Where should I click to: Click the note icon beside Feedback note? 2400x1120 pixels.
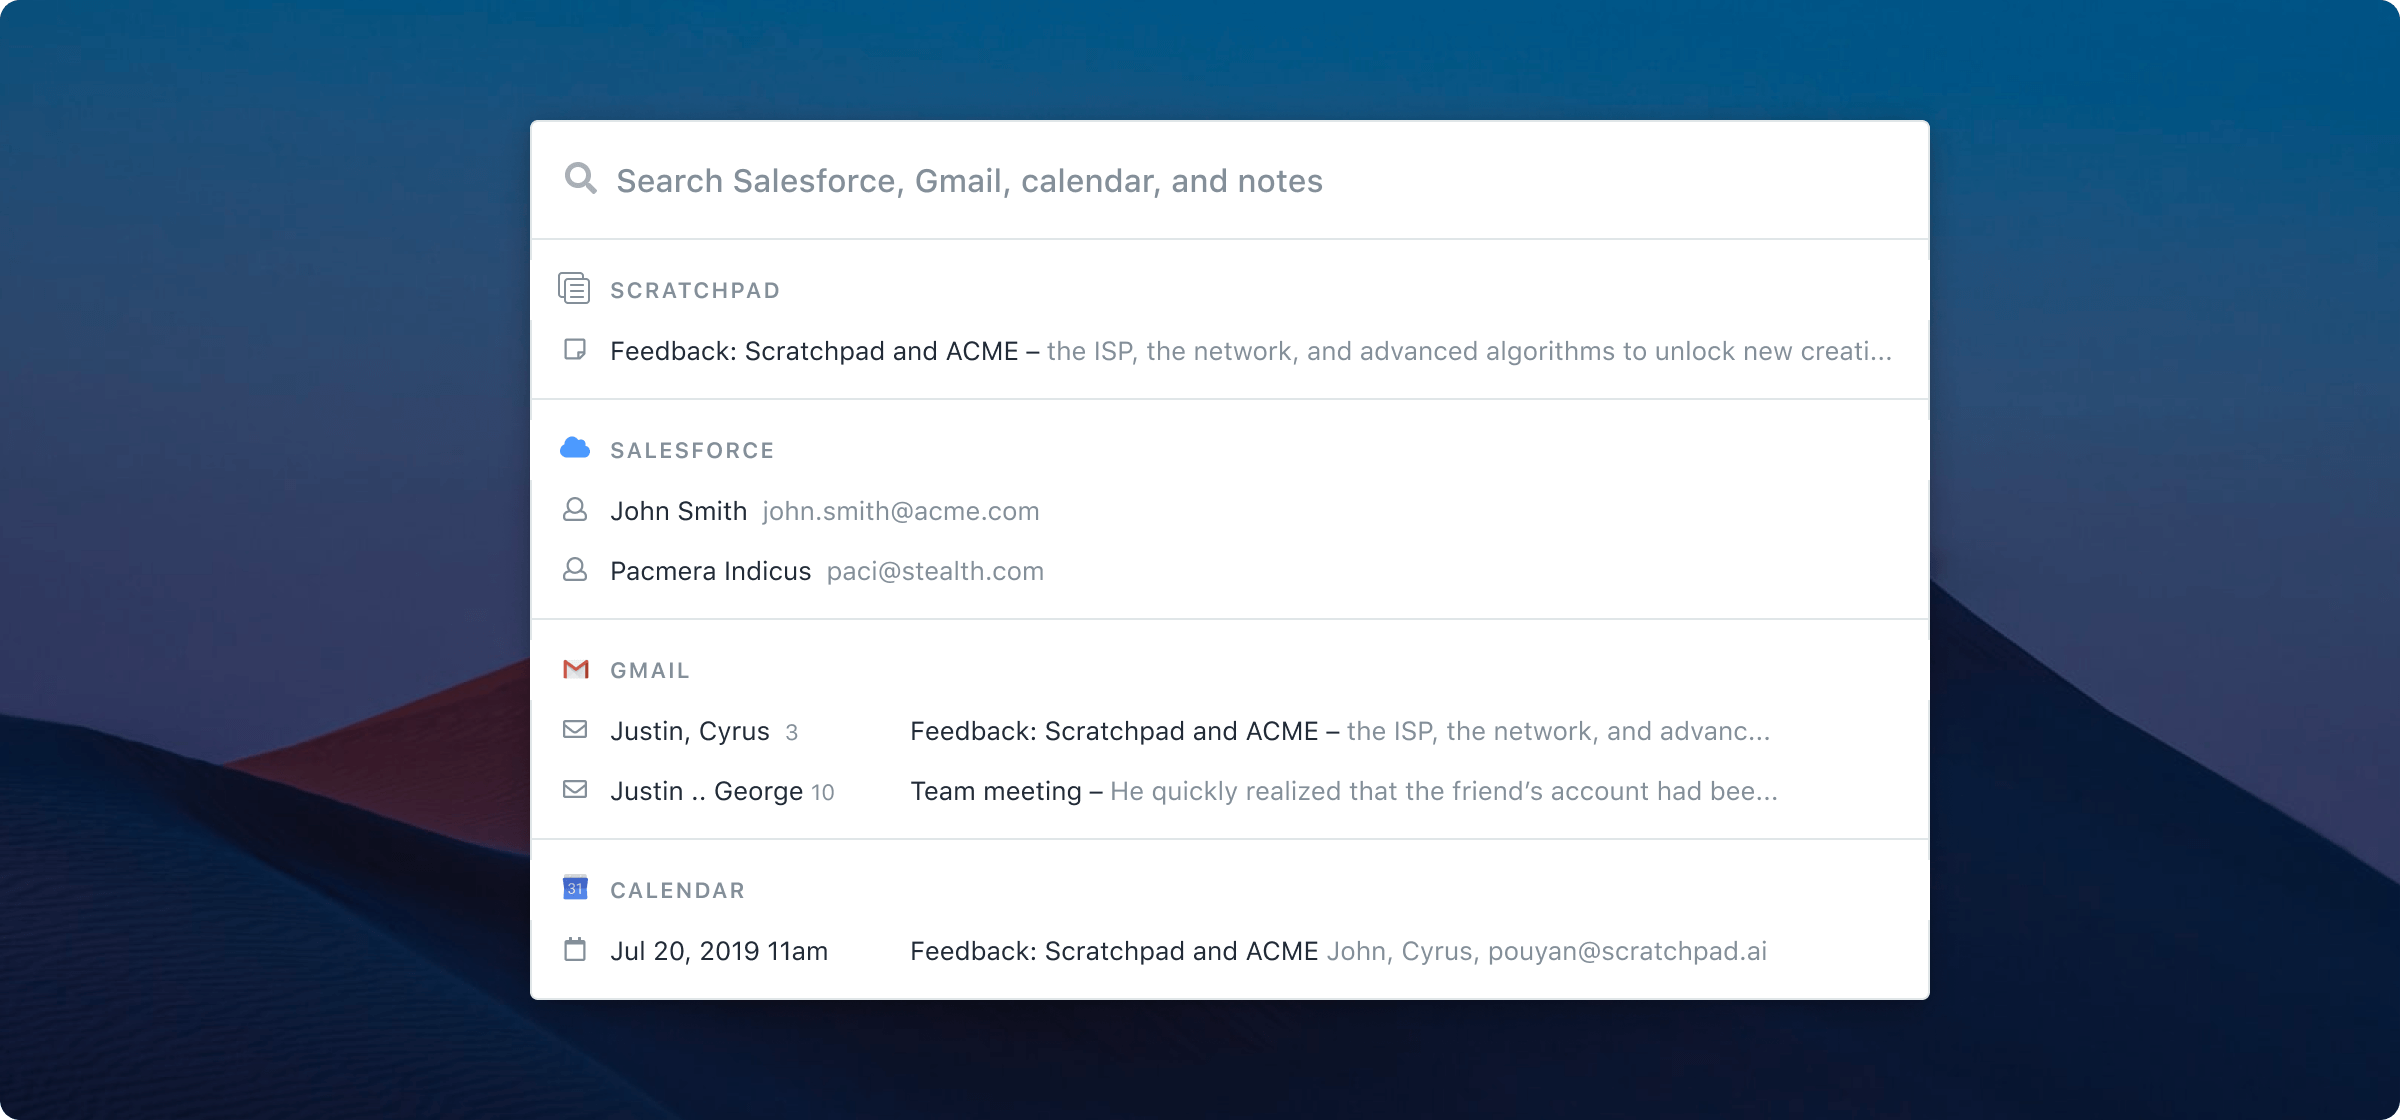(574, 349)
